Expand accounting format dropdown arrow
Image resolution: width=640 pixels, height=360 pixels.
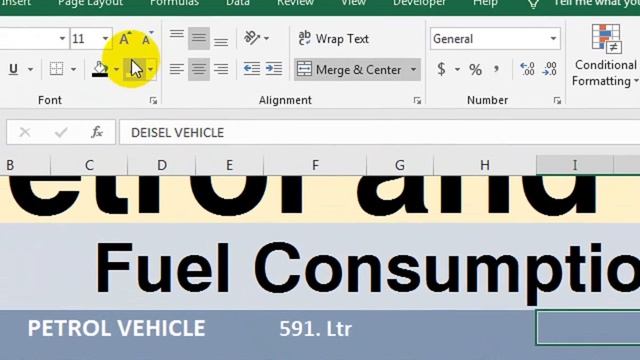click(x=458, y=70)
